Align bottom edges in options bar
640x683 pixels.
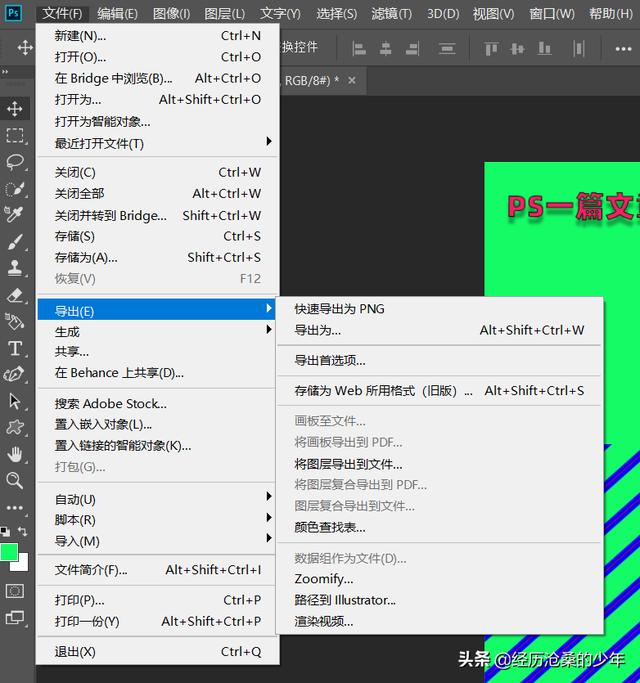click(544, 48)
